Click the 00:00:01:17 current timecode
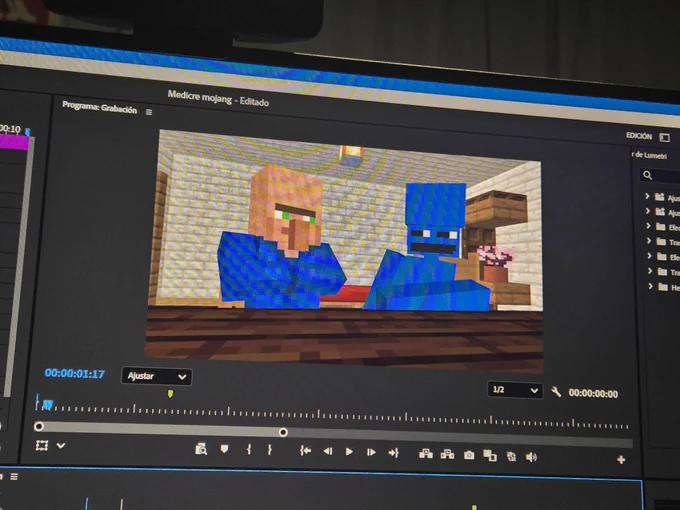Viewport: 680px width, 510px height. click(75, 373)
